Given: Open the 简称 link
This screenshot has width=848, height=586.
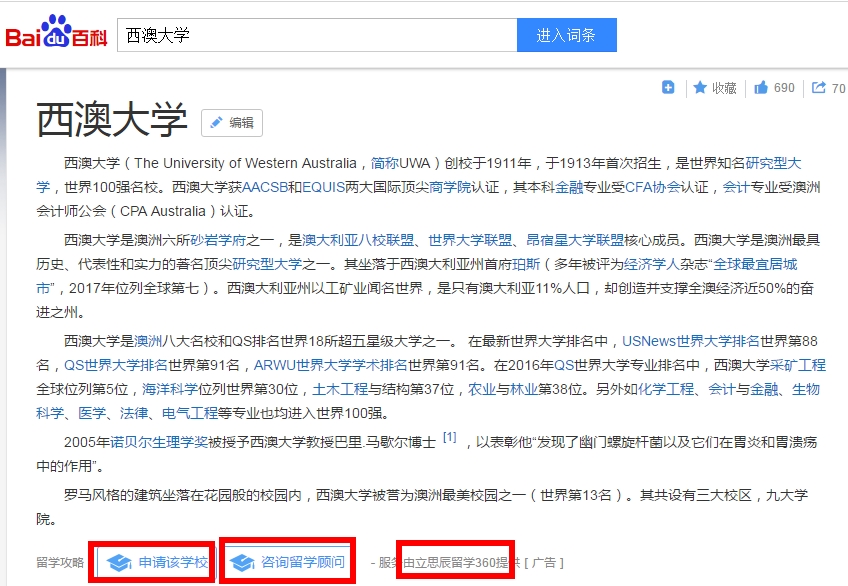Looking at the screenshot, I should pyautogui.click(x=385, y=163).
